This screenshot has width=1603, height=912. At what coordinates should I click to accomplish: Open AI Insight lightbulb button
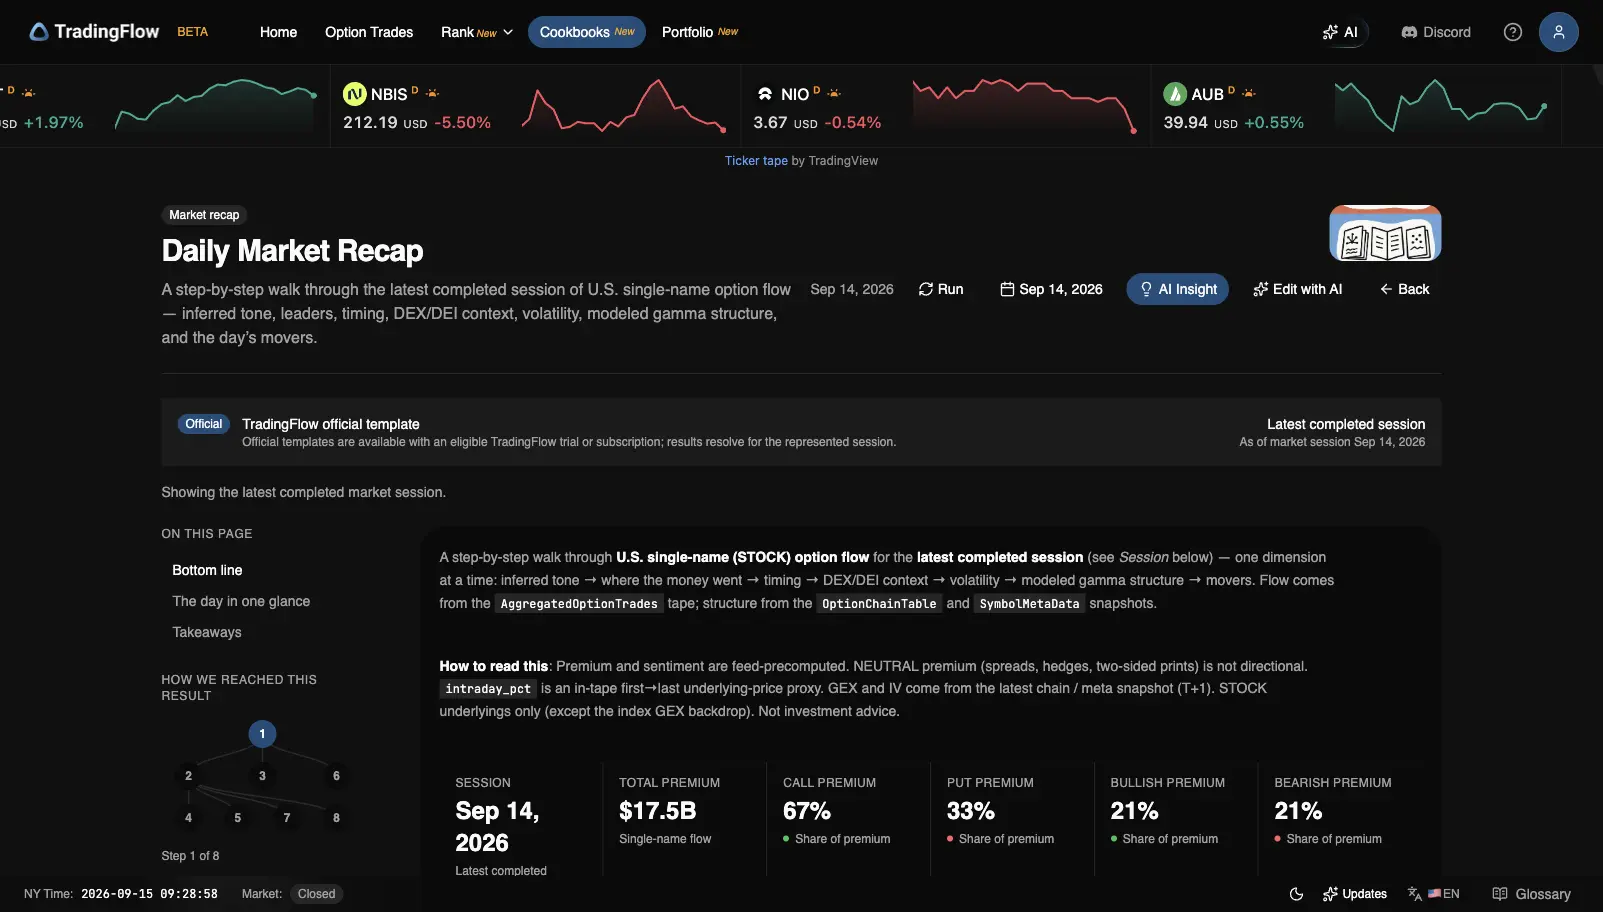click(1177, 289)
